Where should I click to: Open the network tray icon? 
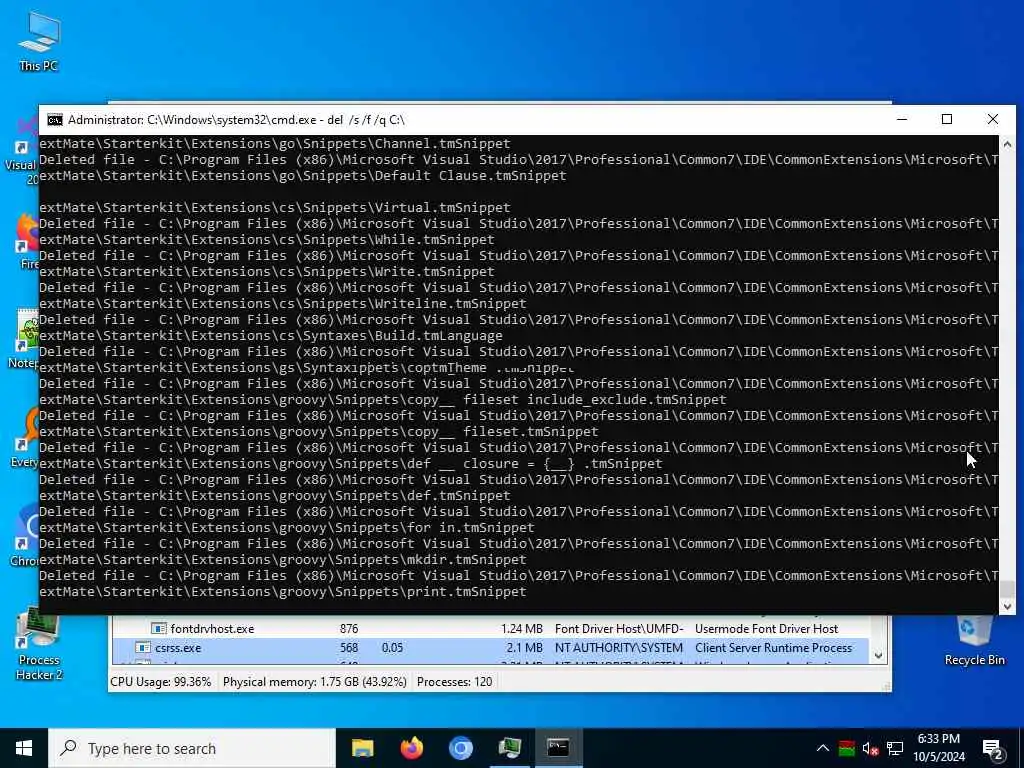coord(895,748)
